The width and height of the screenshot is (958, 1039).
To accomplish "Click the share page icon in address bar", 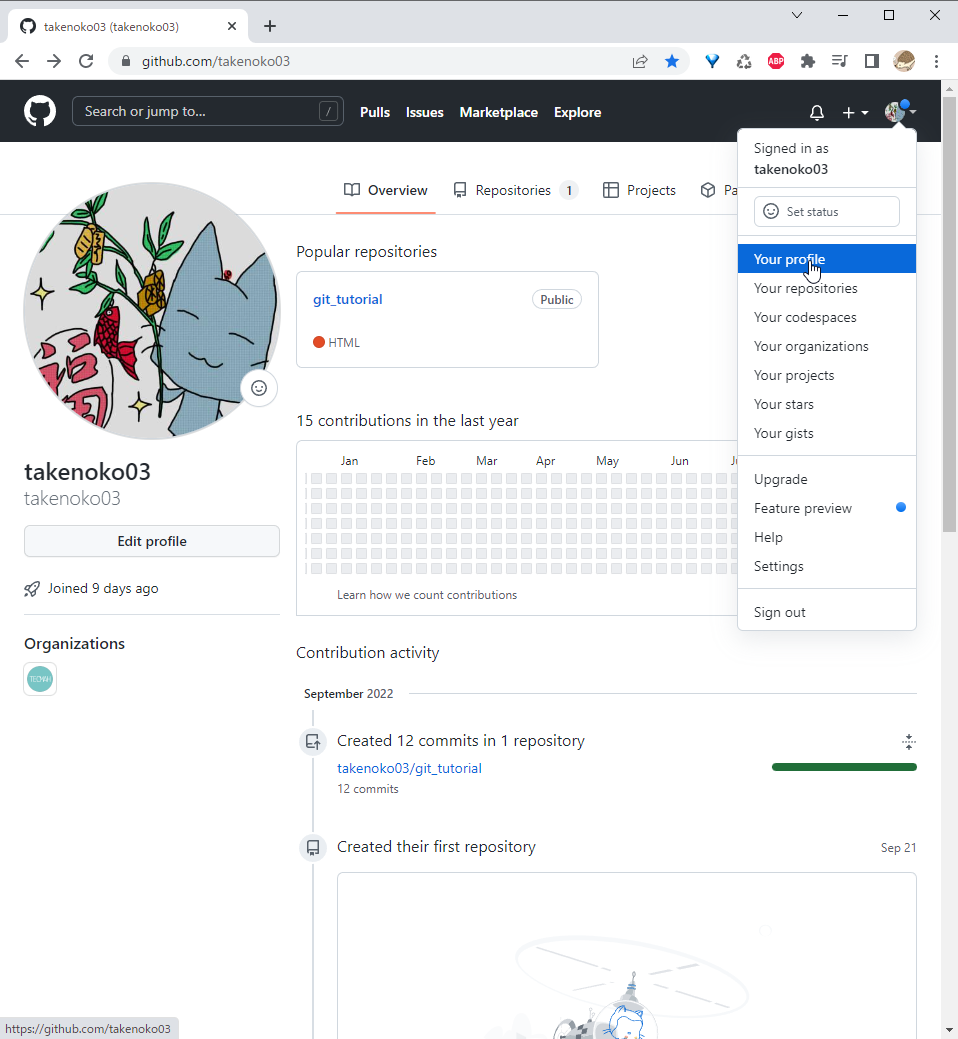I will click(x=640, y=62).
